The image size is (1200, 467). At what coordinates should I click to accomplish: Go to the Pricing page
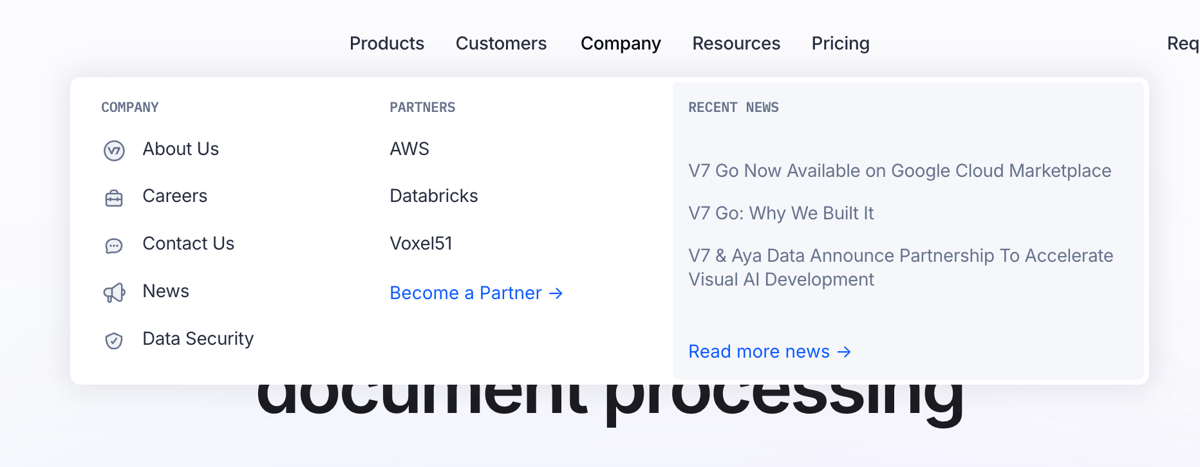point(840,43)
